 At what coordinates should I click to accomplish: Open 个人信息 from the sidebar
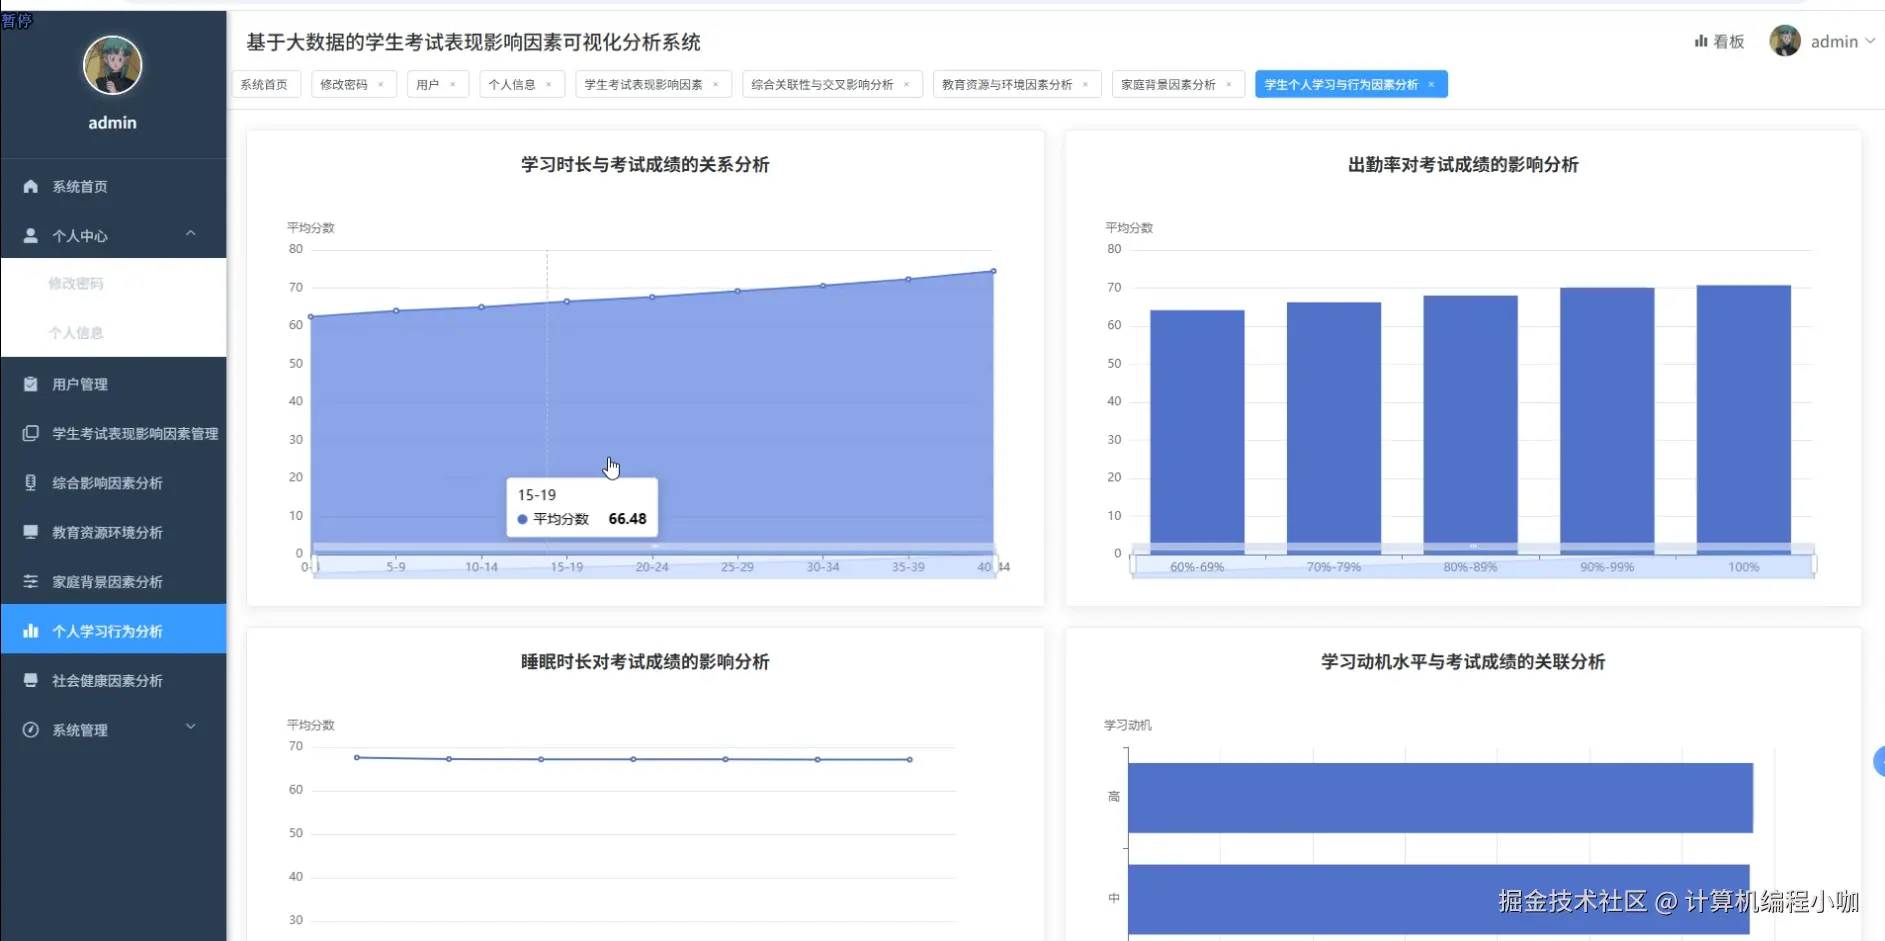[77, 332]
